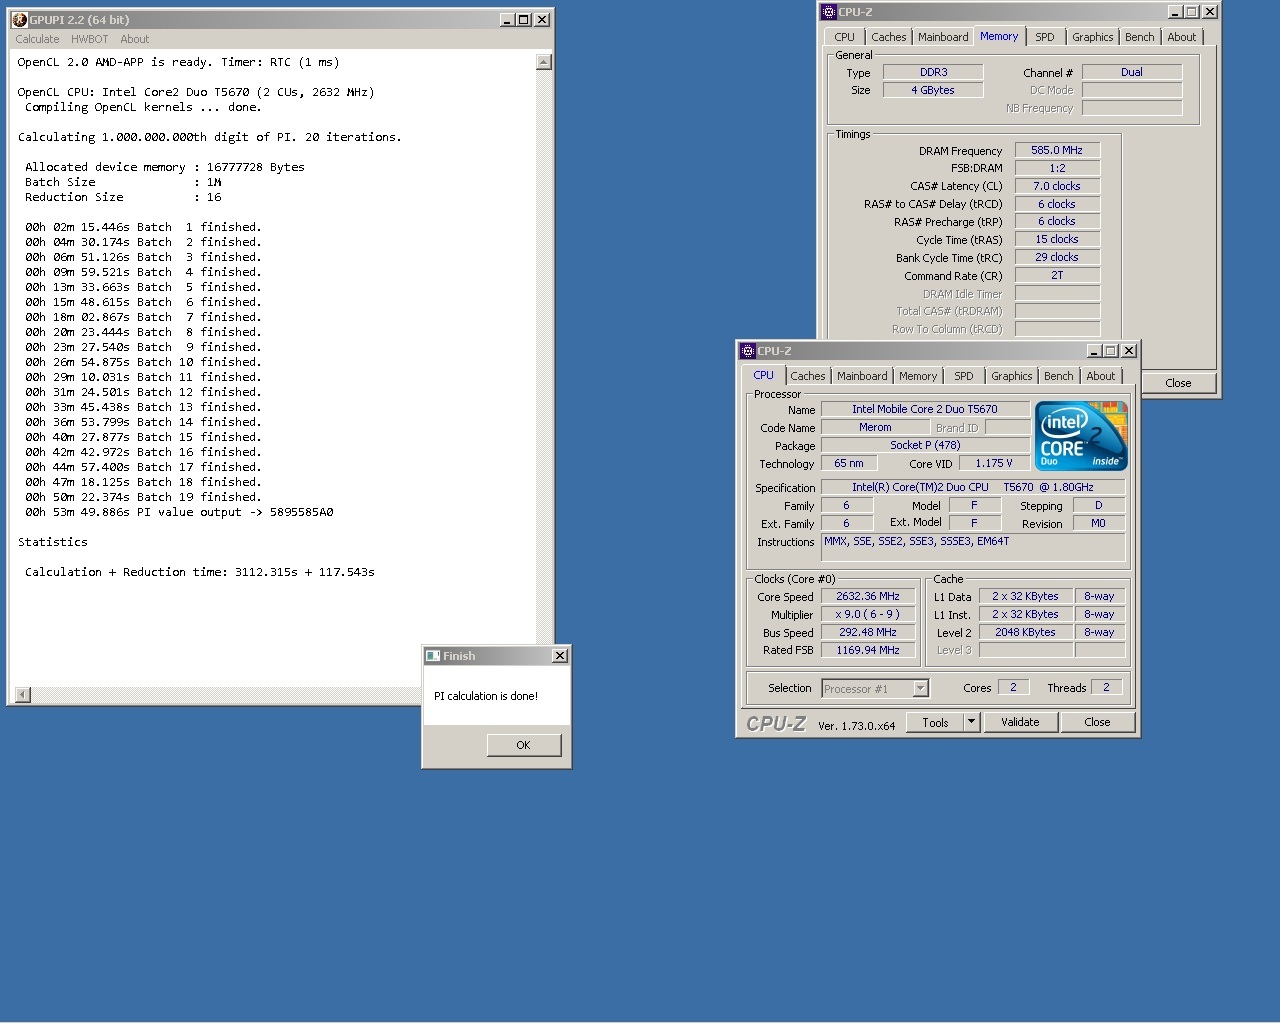This screenshot has height=1024, width=1280.
Task: Click Close button in back CPU-Z Memory window
Action: [1178, 383]
